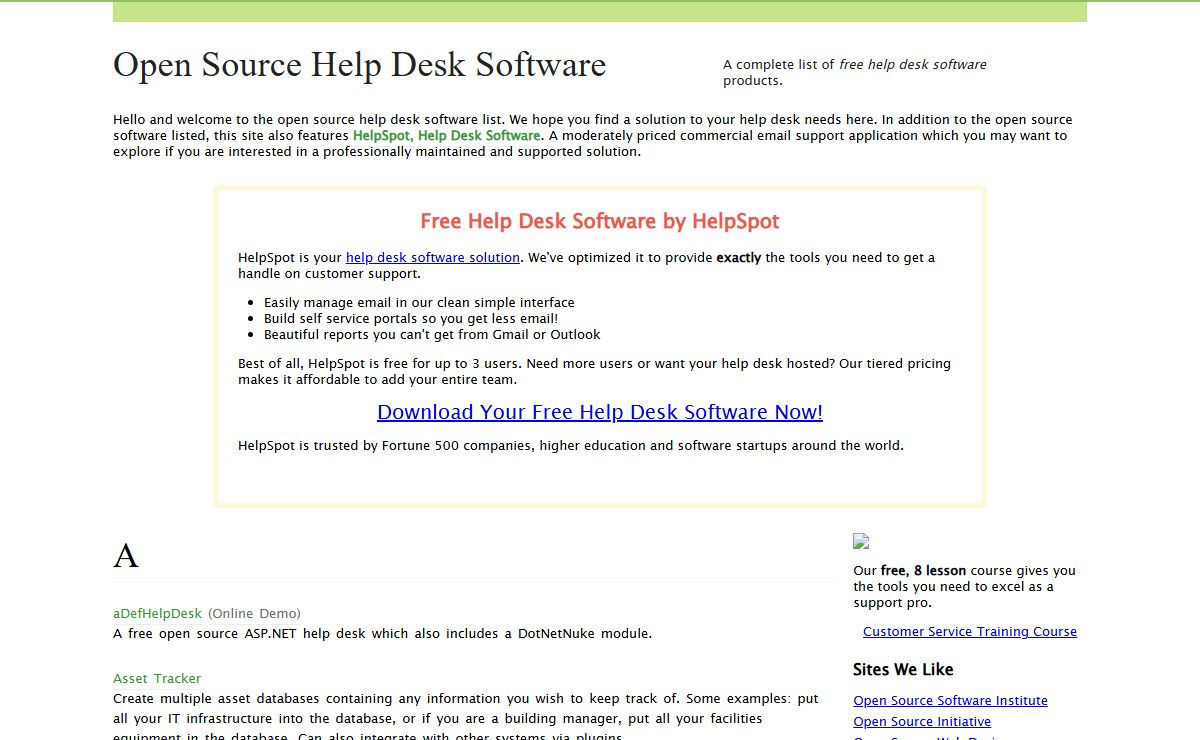The width and height of the screenshot is (1200, 740).
Task: Open the HelpSpot, Help Desk Software link
Action: click(x=446, y=136)
